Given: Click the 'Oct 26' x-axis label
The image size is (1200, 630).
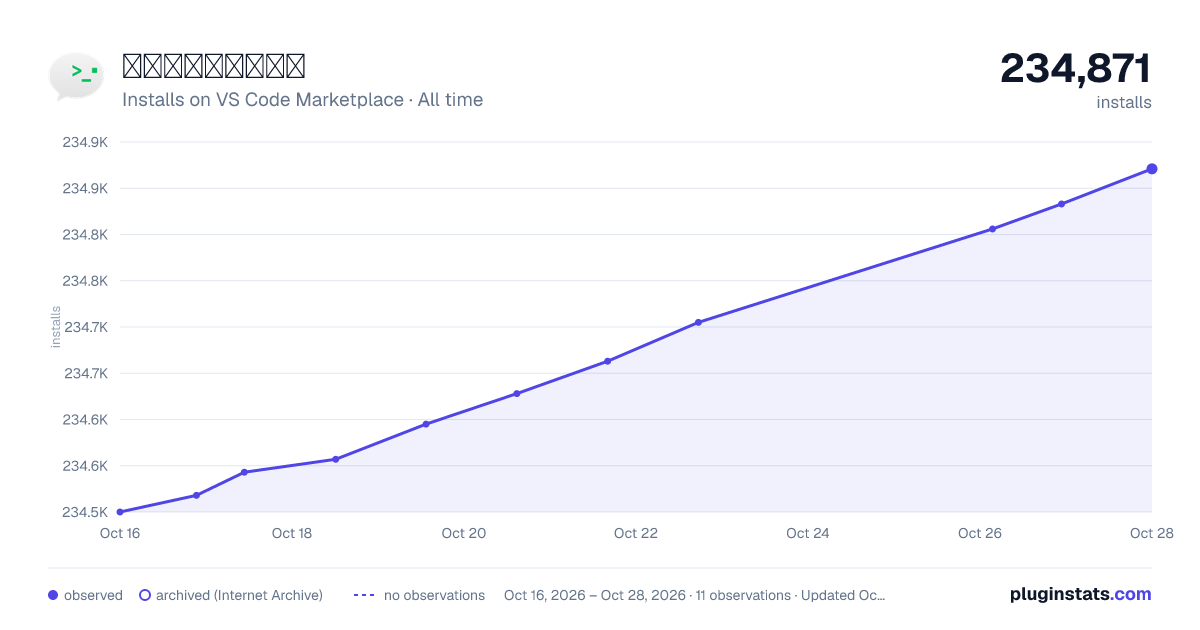Looking at the screenshot, I should [980, 533].
